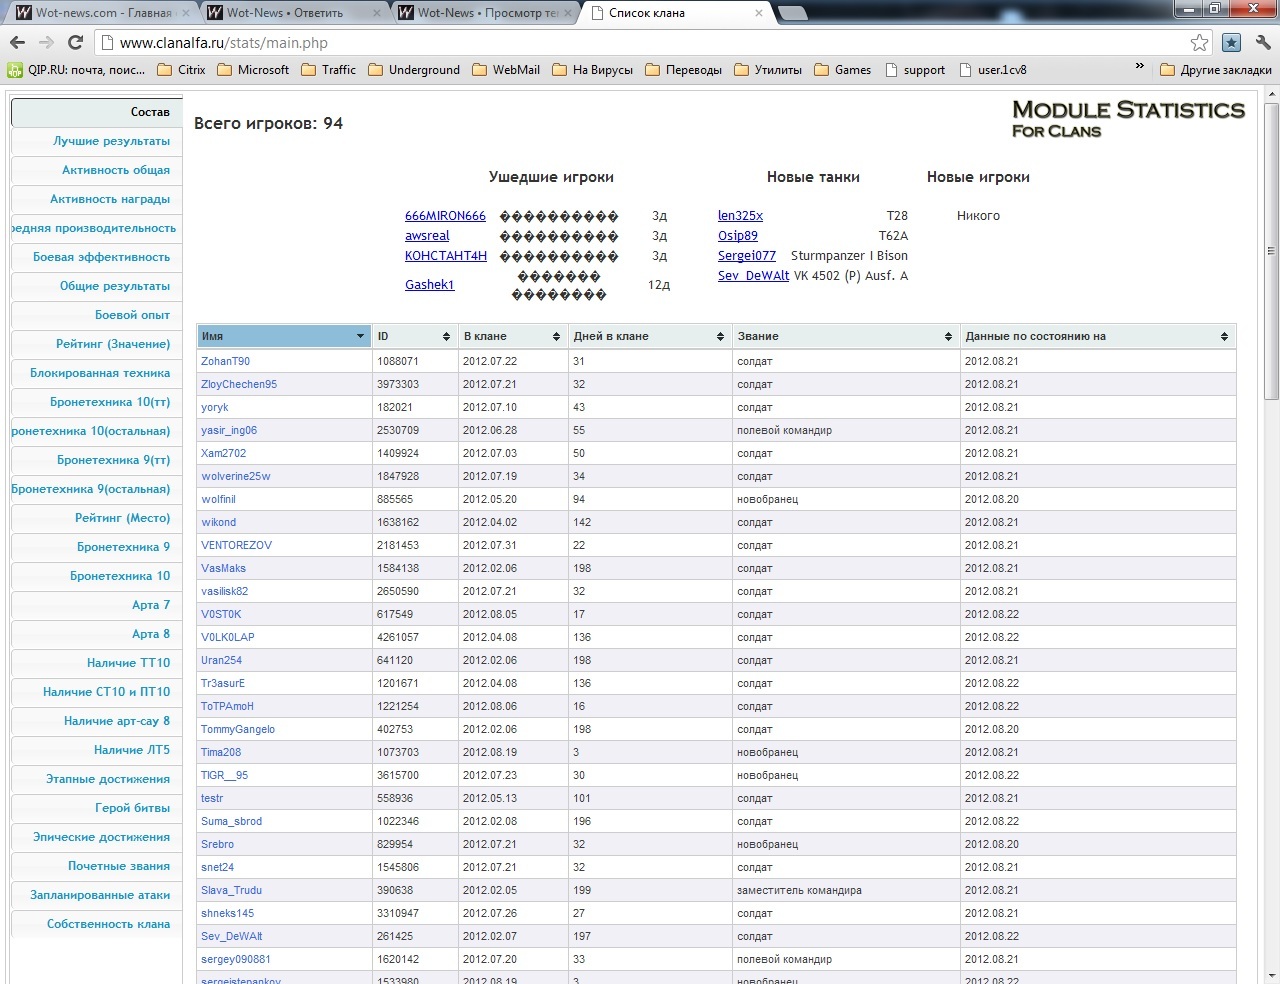
Task: Open Переводы bookmarks folder
Action: [x=683, y=70]
